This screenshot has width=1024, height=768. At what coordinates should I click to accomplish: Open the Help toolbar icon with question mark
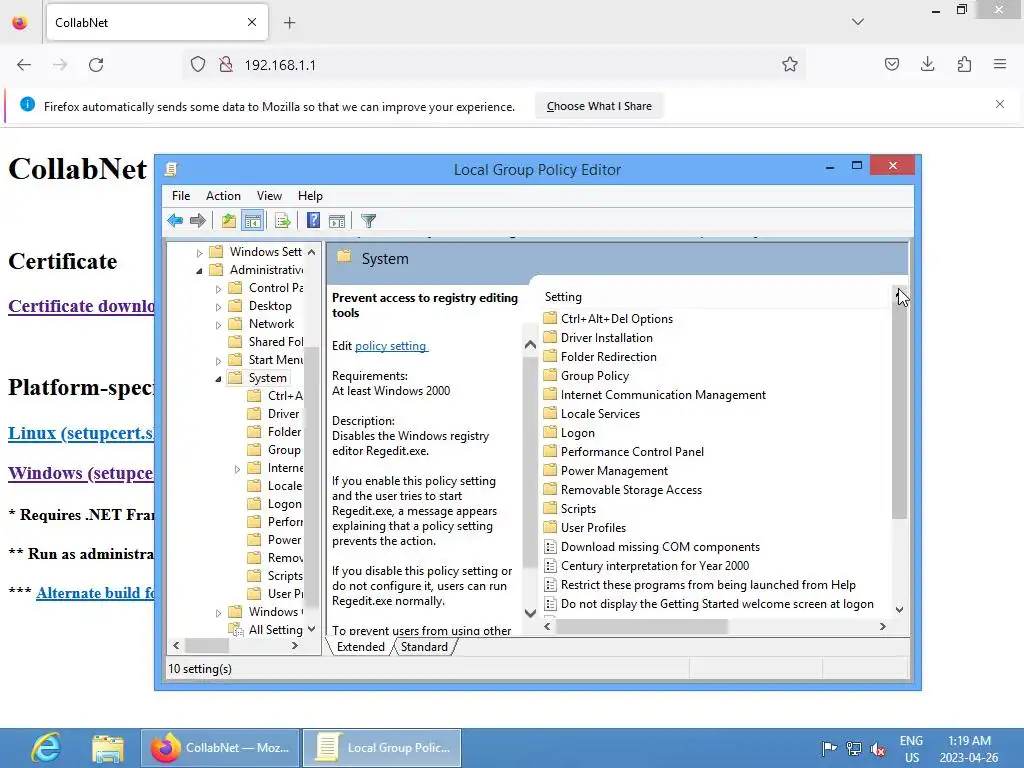[313, 221]
